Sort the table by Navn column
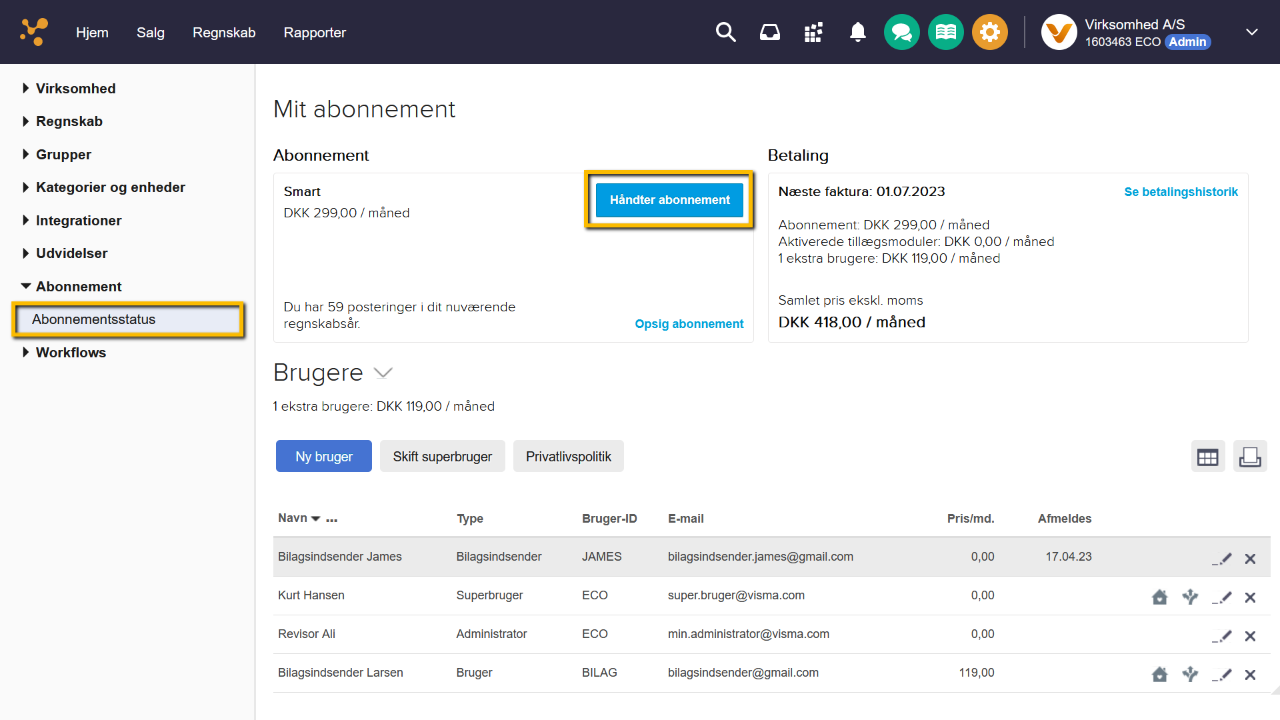The image size is (1280, 720). click(x=293, y=518)
